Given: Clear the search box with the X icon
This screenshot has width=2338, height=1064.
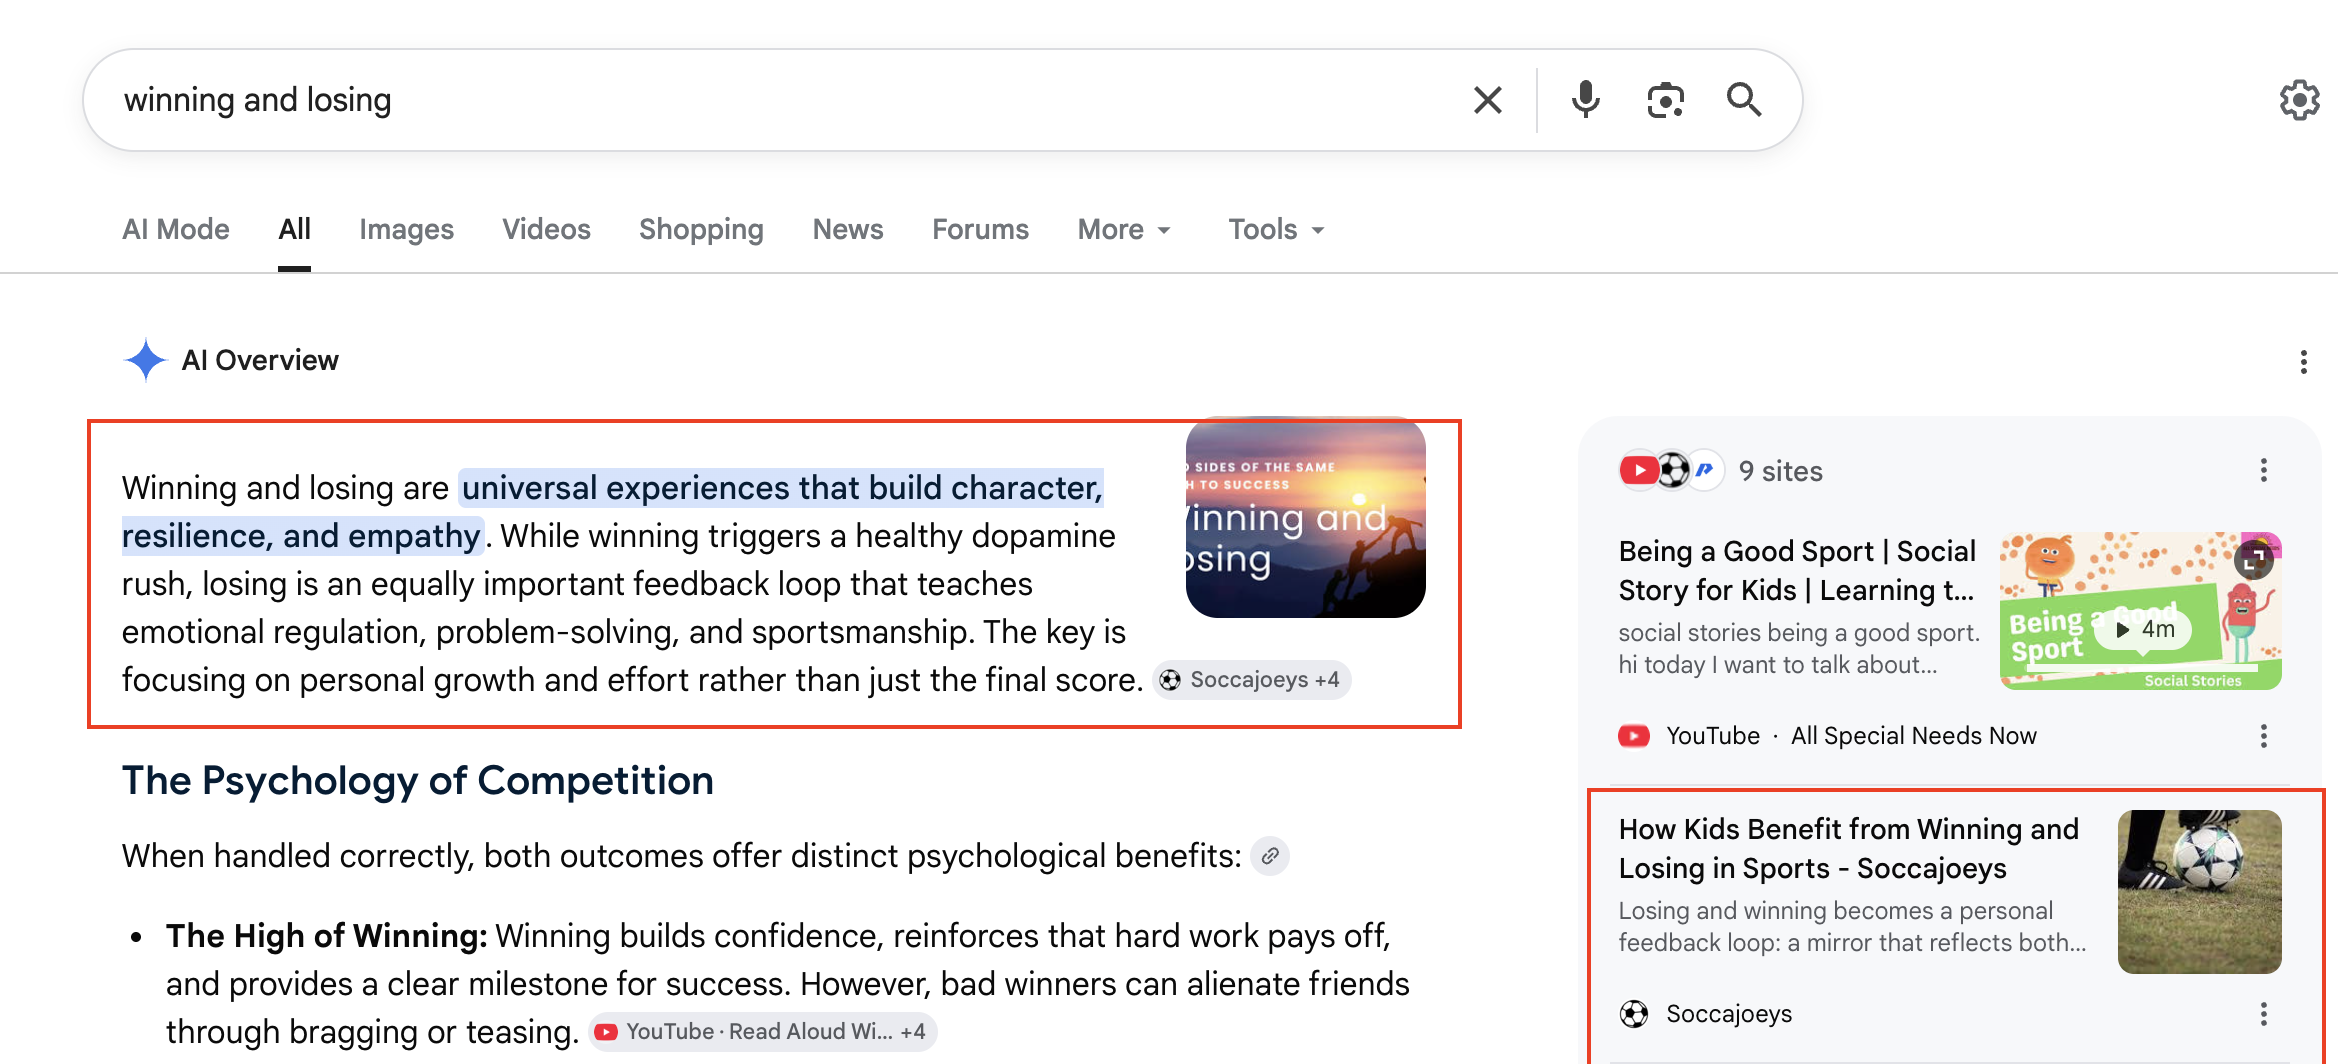Looking at the screenshot, I should pyautogui.click(x=1487, y=100).
